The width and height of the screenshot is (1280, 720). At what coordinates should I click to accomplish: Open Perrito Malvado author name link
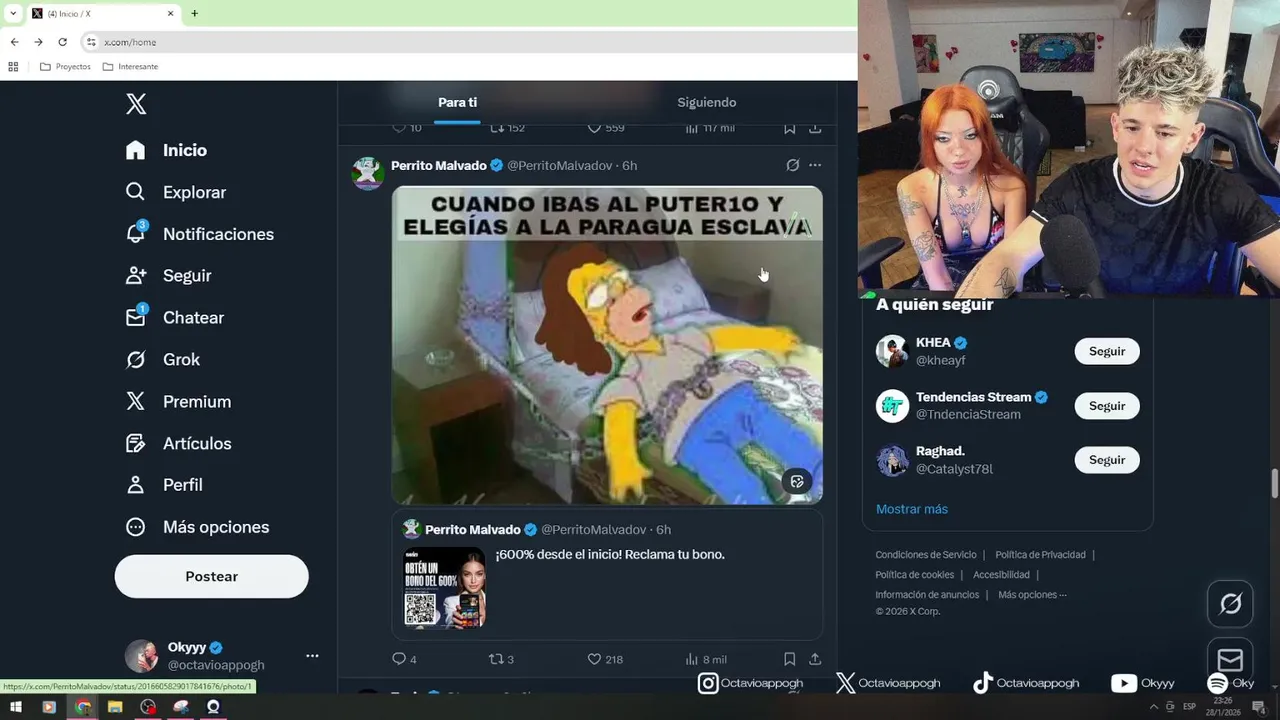[x=439, y=166]
